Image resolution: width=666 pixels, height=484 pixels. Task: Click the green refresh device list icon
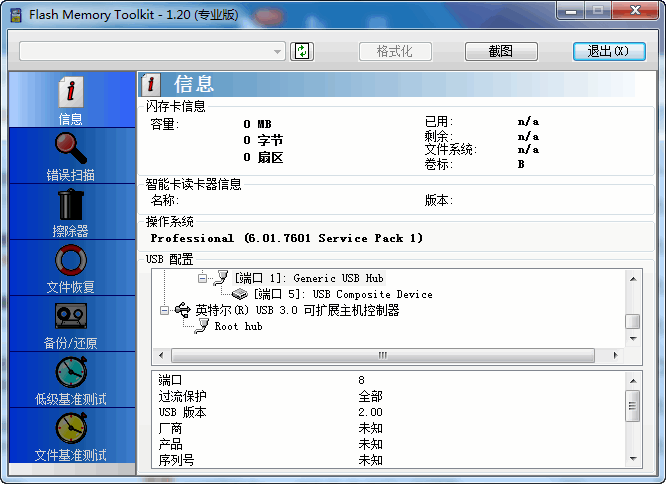302,51
